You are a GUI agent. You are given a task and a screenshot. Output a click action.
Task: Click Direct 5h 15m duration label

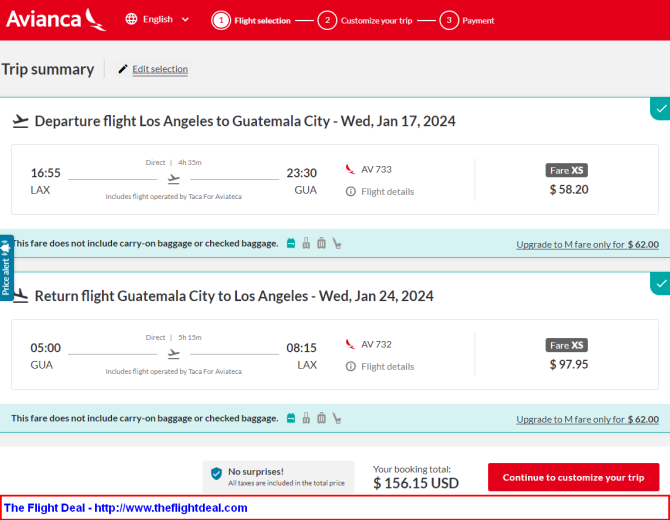tap(173, 338)
